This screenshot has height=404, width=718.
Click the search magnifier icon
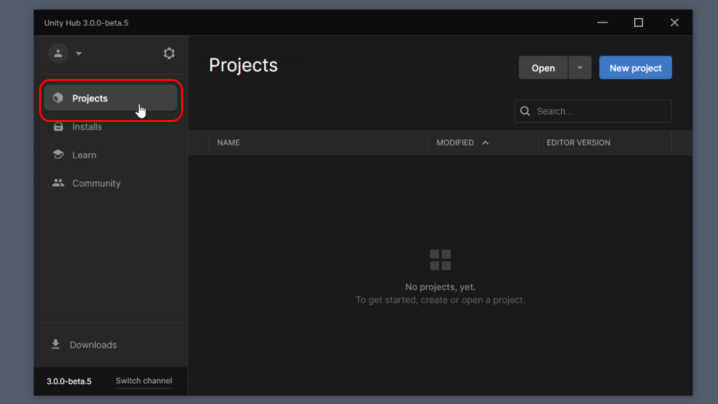point(525,111)
